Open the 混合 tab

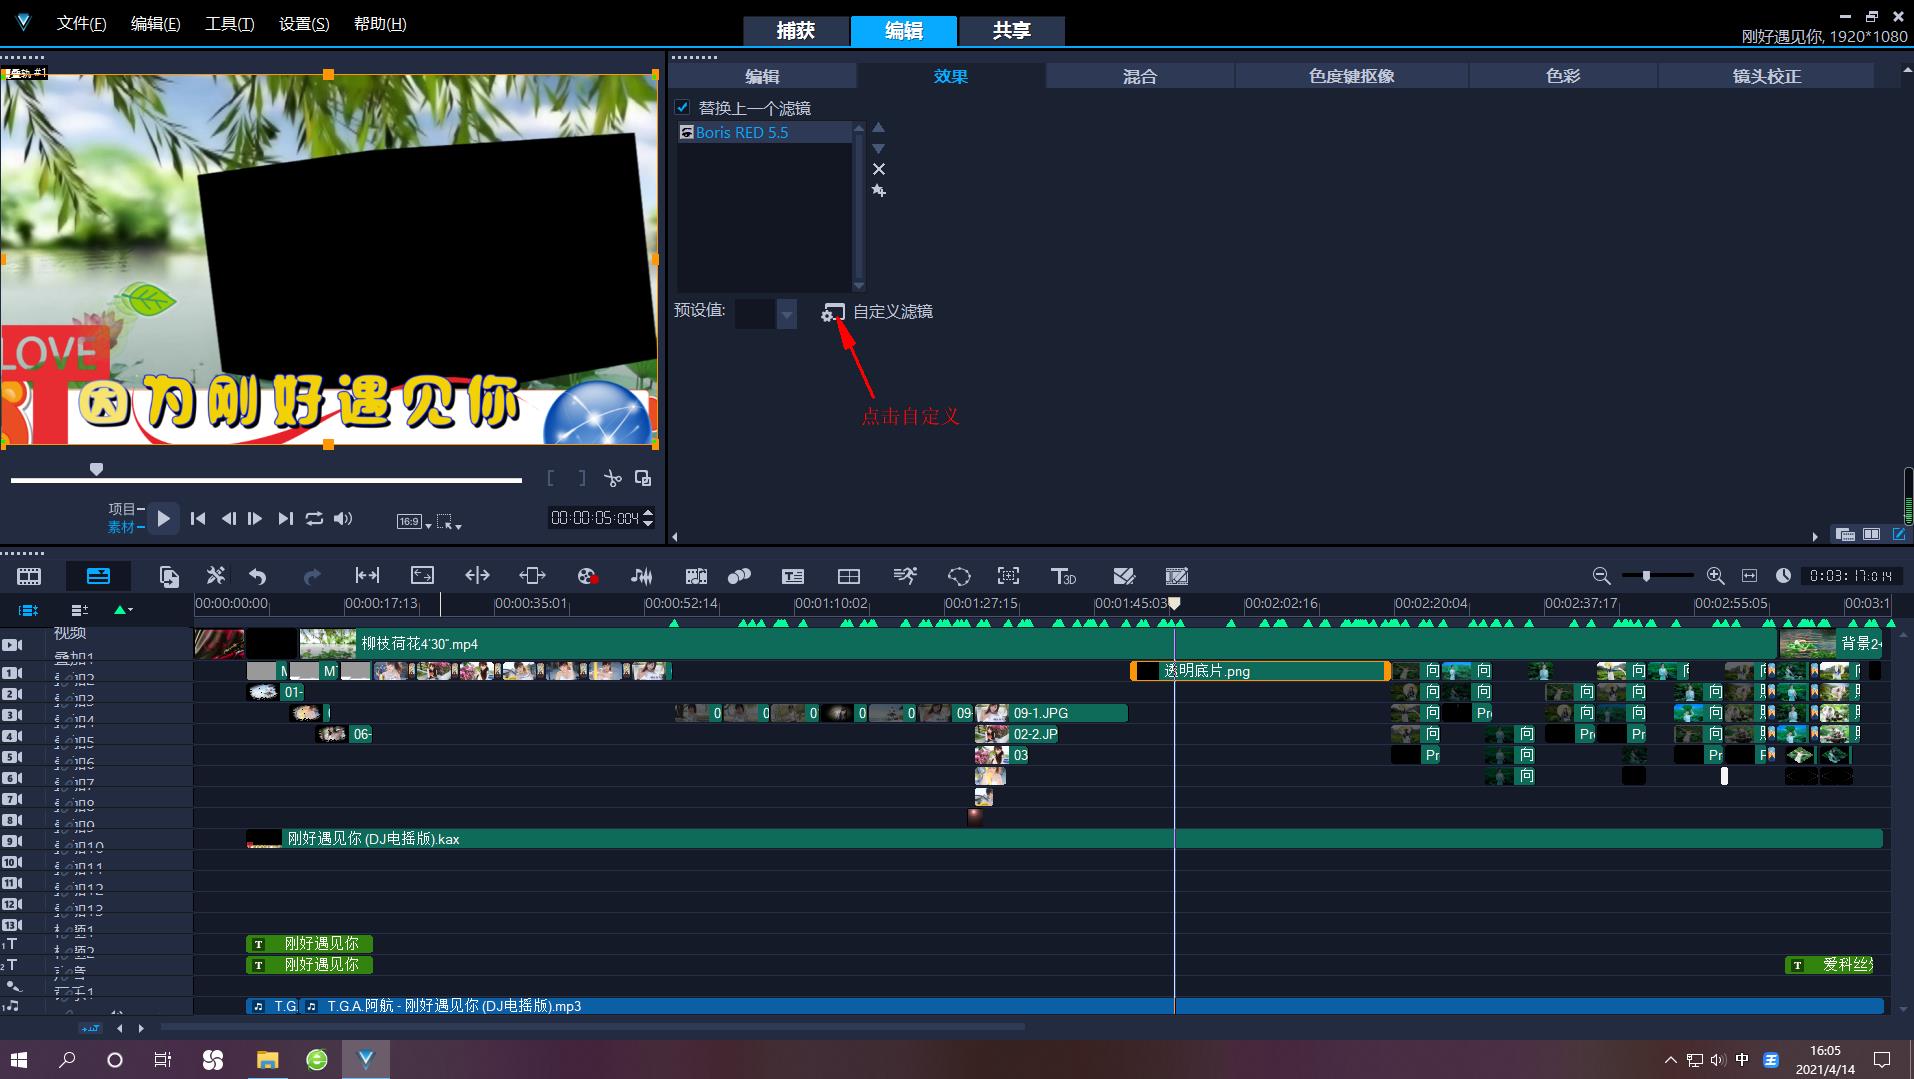pos(1140,76)
